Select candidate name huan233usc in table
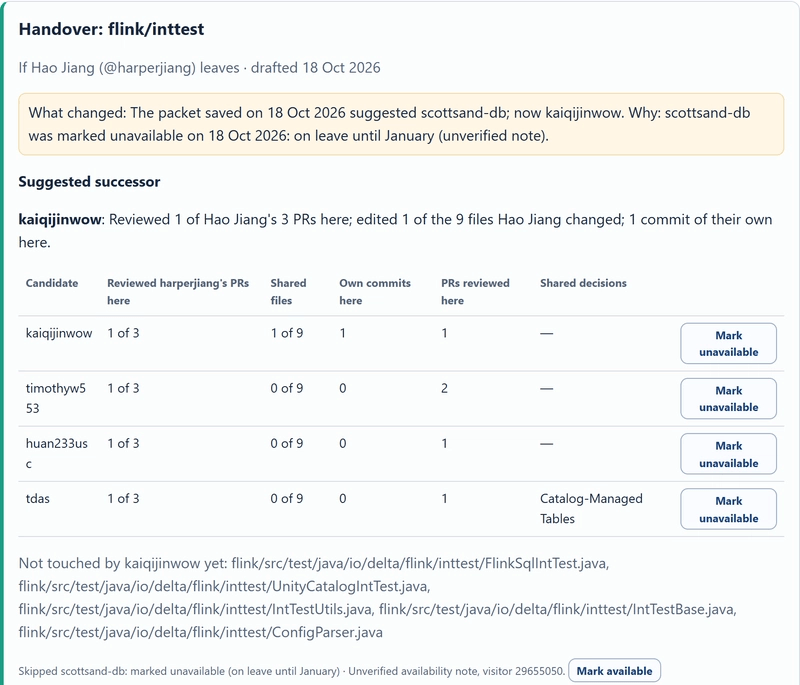 57,453
